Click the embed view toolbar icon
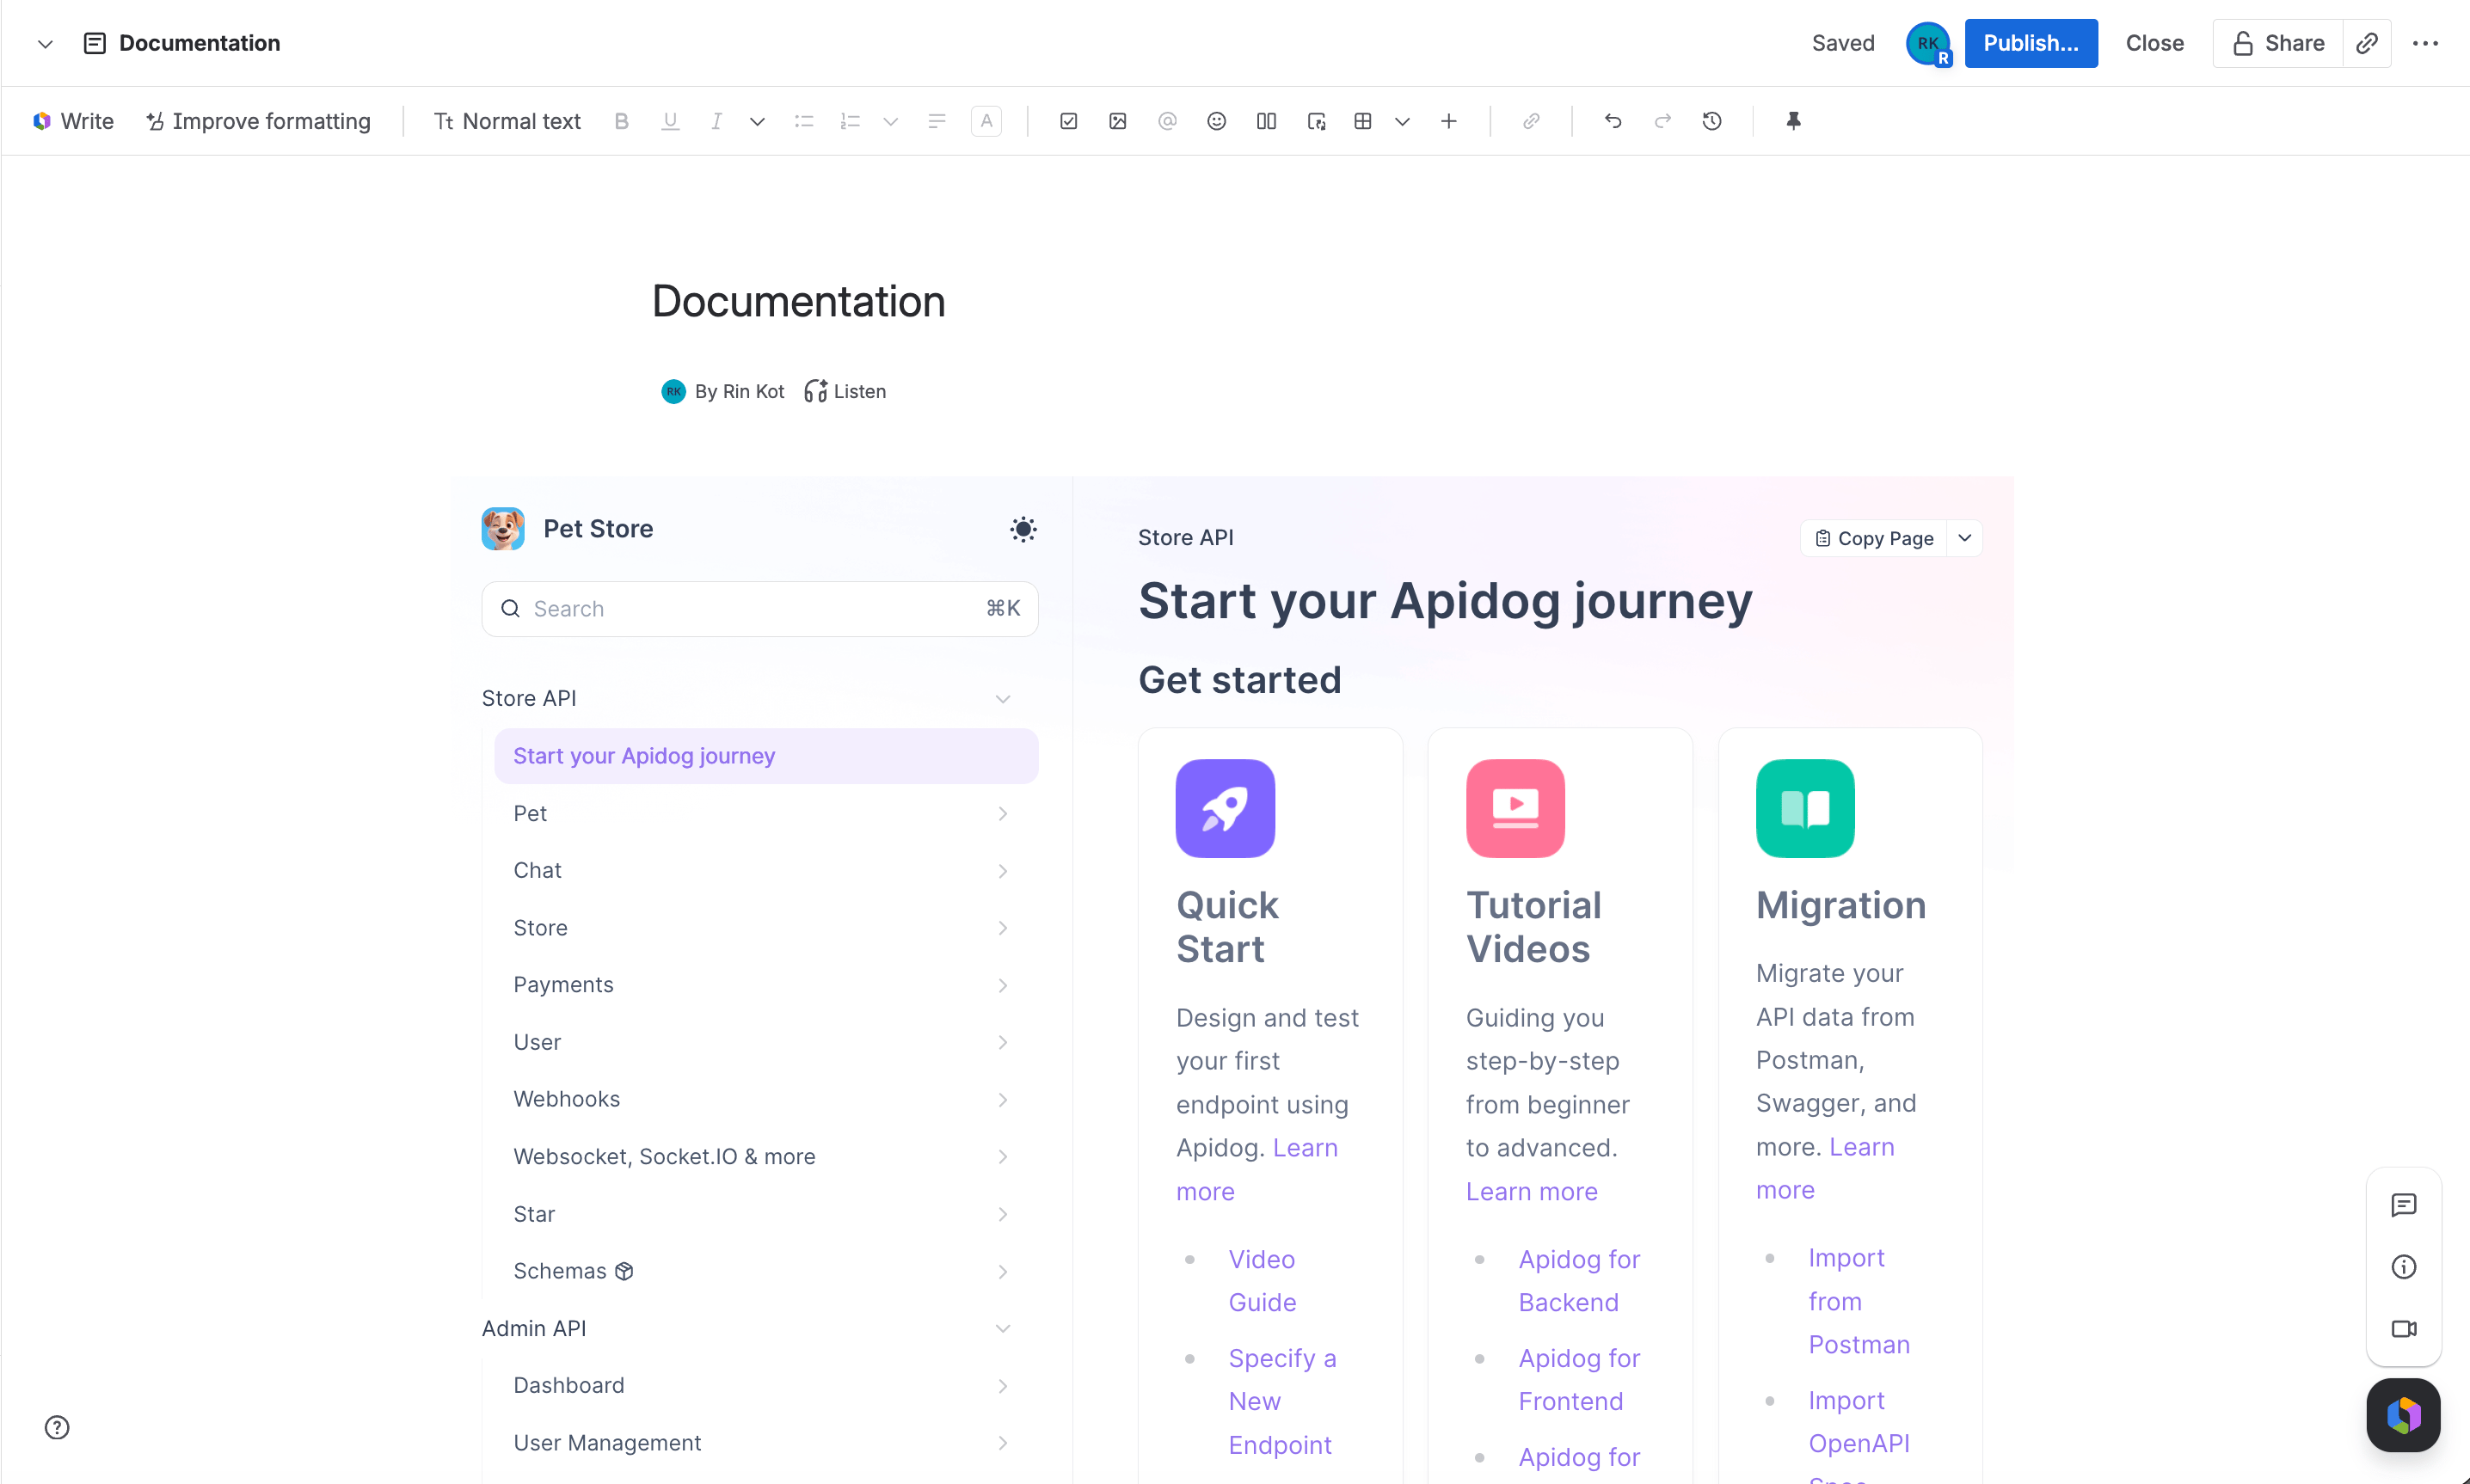The height and width of the screenshot is (1484, 2470). point(1316,121)
